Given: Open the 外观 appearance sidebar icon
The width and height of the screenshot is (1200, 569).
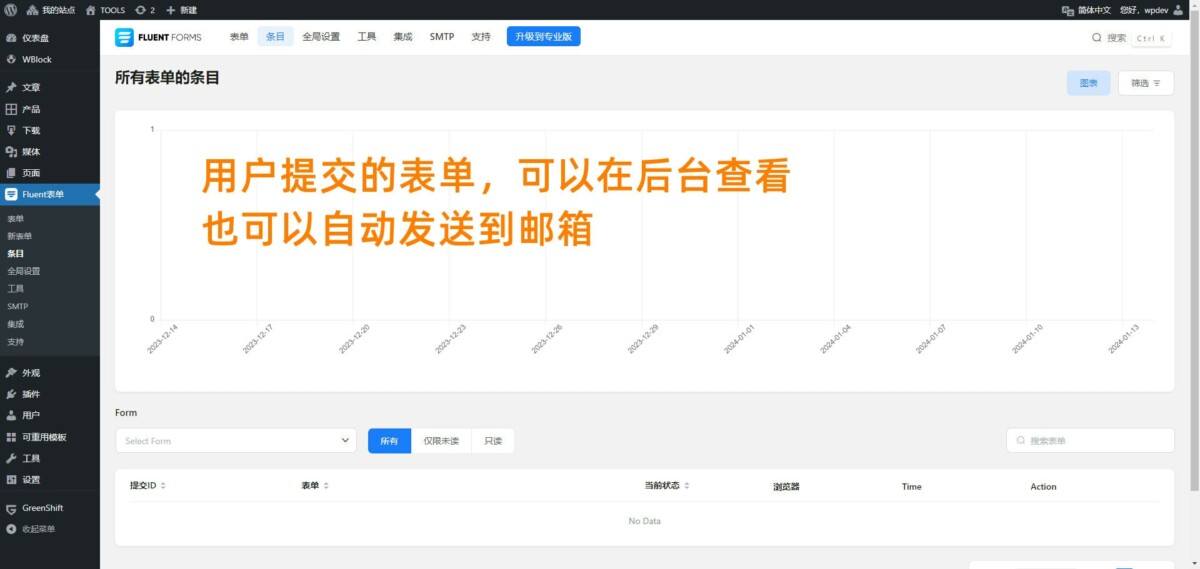Looking at the screenshot, I should (x=11, y=373).
